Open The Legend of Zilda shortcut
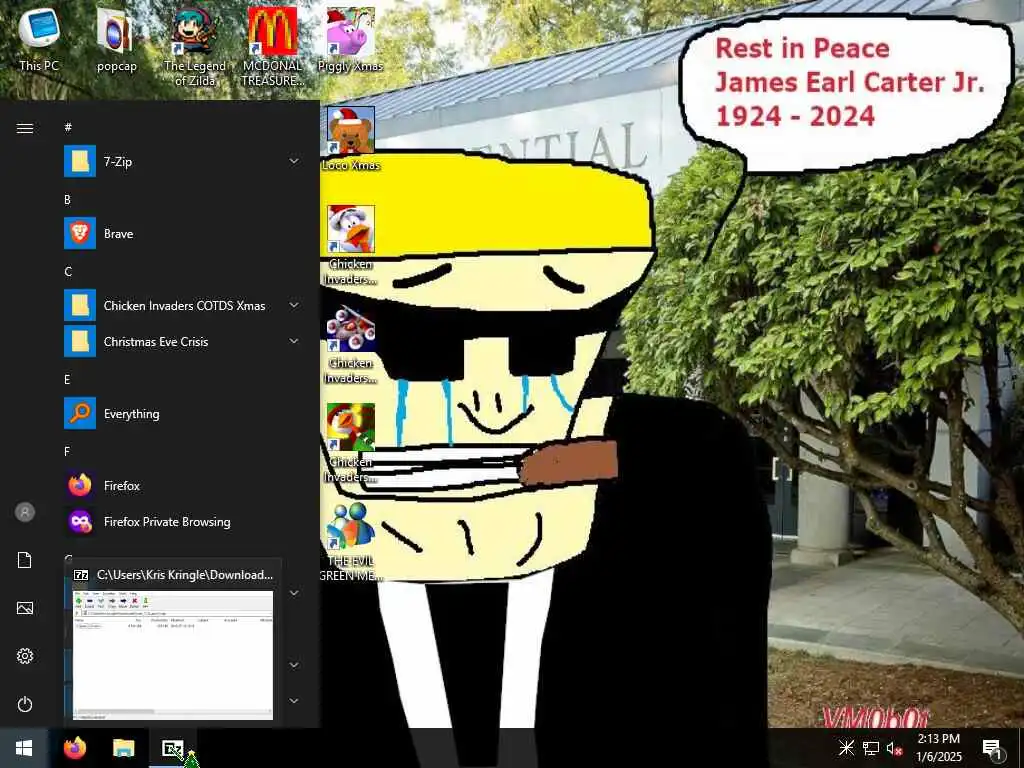 click(195, 47)
